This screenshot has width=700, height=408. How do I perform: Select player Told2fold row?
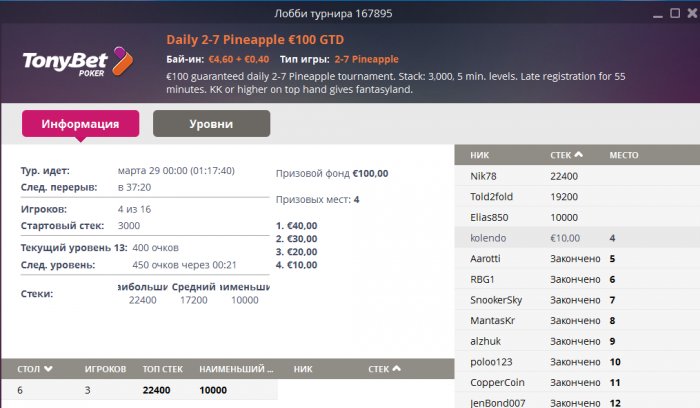(577, 196)
